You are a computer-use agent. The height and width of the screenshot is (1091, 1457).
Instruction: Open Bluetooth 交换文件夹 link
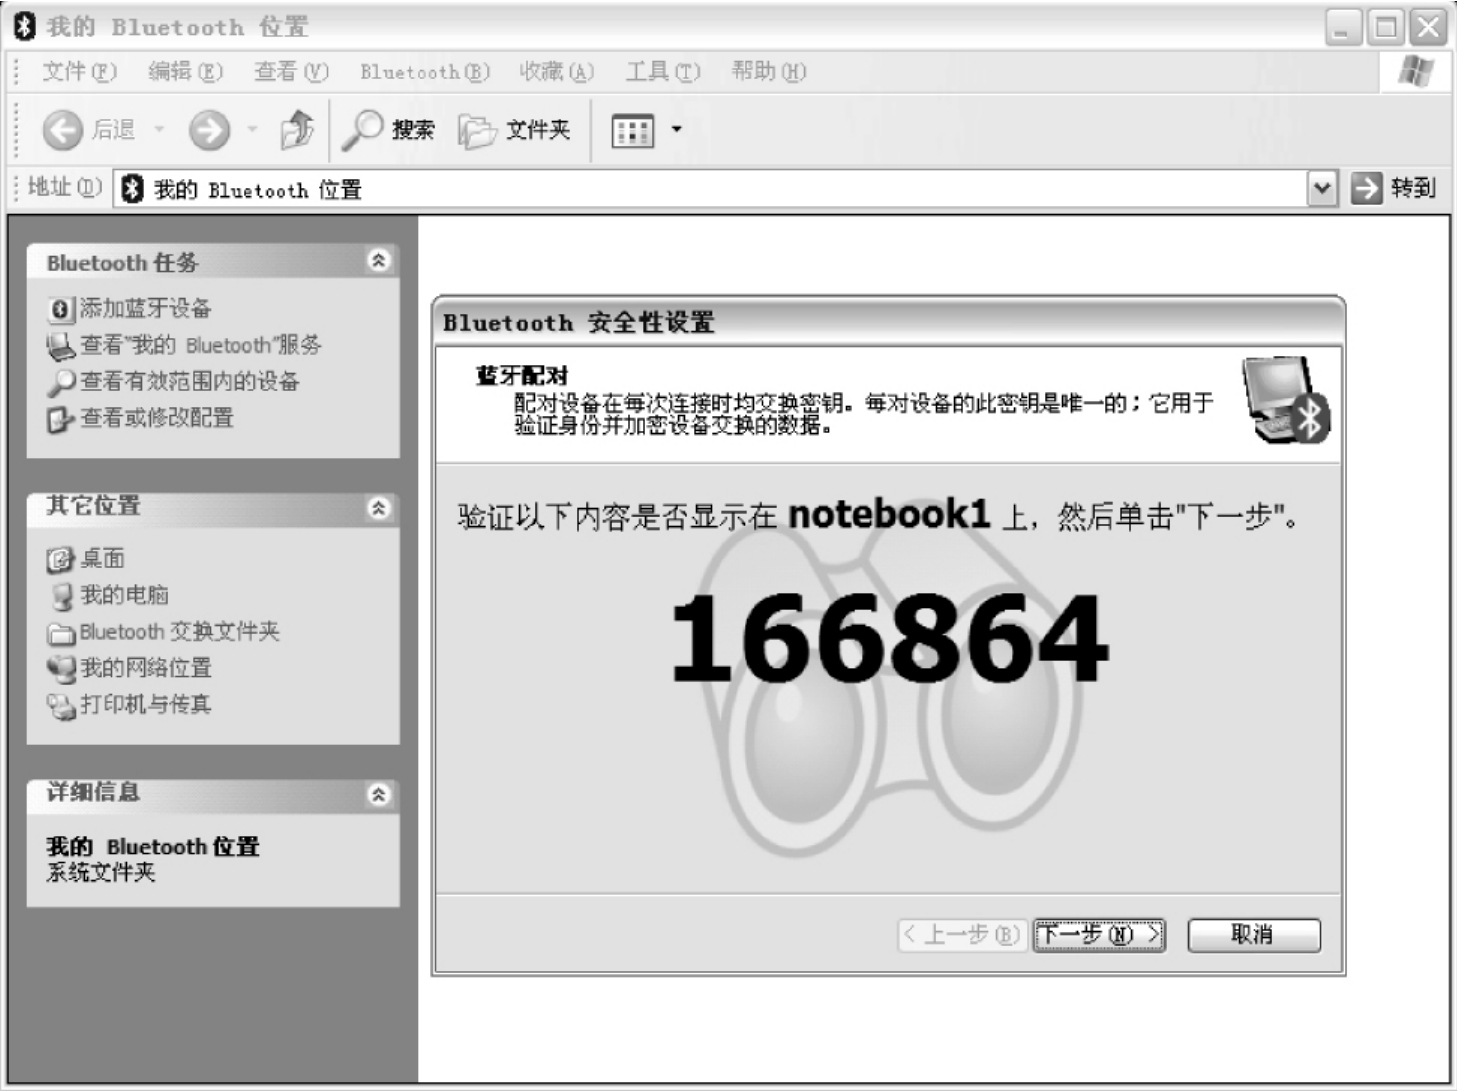(180, 632)
